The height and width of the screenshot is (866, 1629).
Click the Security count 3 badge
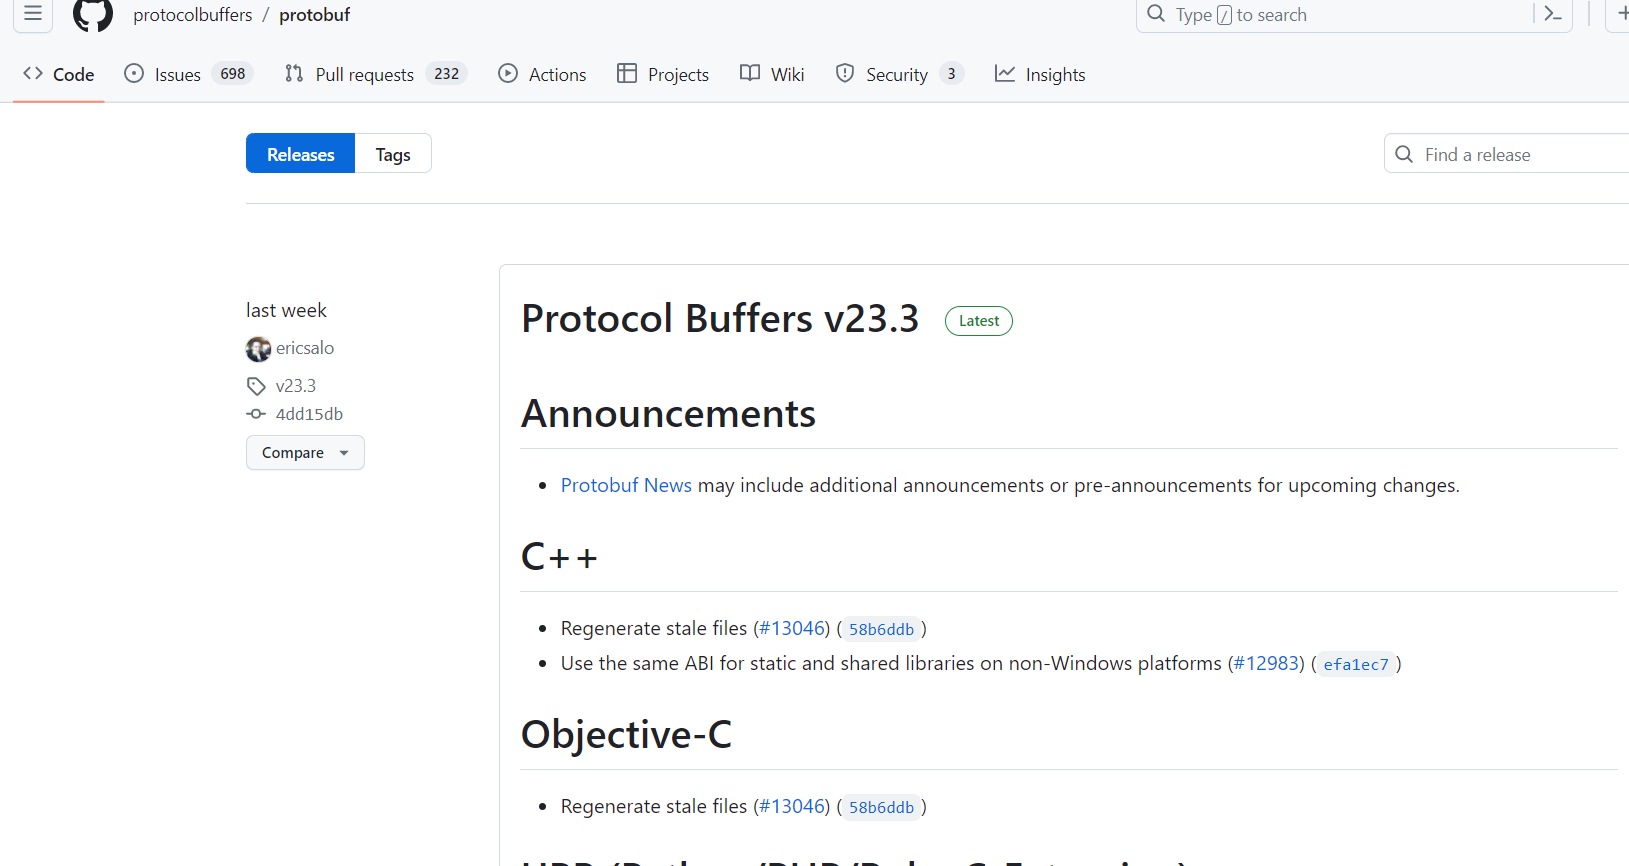click(951, 74)
